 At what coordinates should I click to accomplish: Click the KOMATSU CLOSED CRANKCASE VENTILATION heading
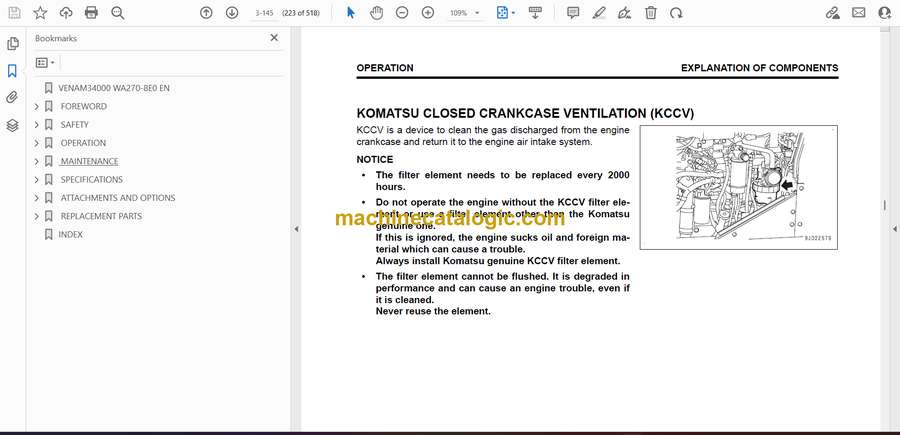(525, 114)
